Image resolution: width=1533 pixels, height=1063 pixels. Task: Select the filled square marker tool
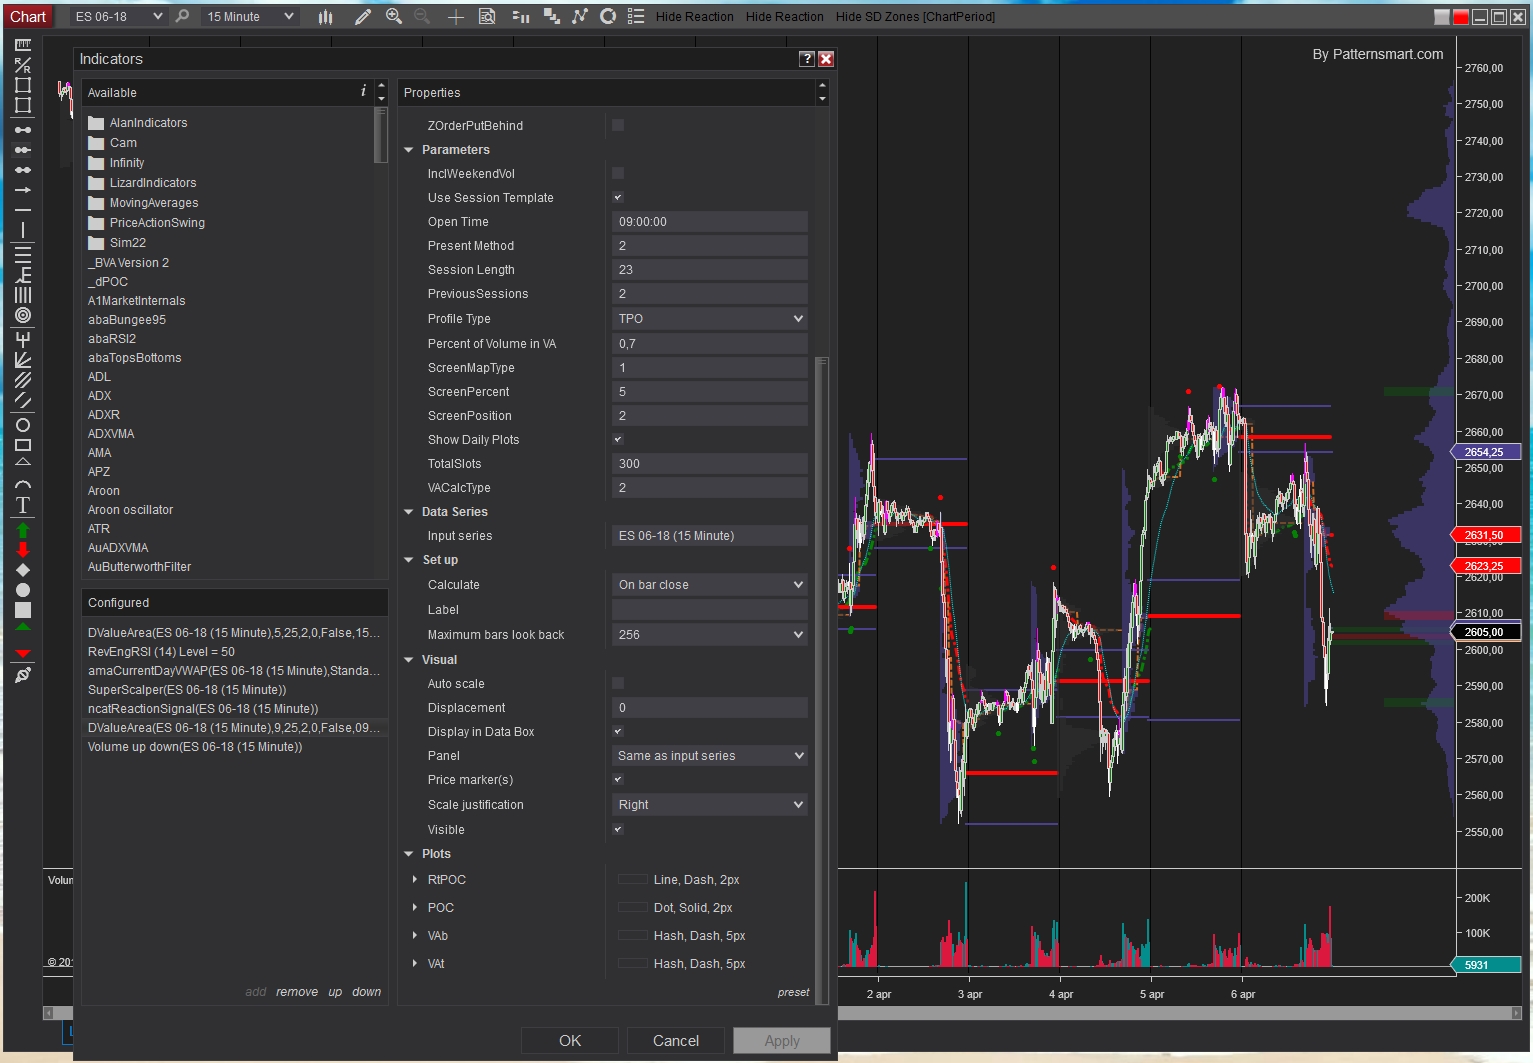coord(23,610)
